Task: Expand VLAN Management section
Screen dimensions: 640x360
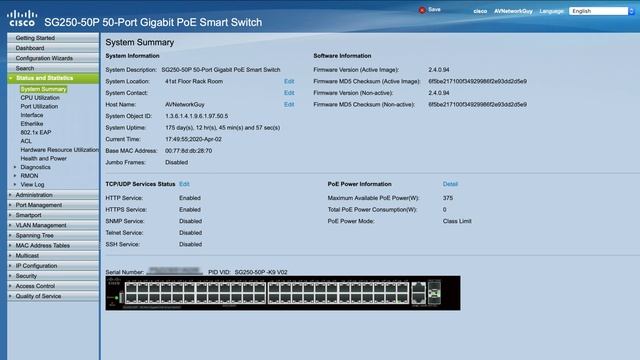Action: [53, 225]
